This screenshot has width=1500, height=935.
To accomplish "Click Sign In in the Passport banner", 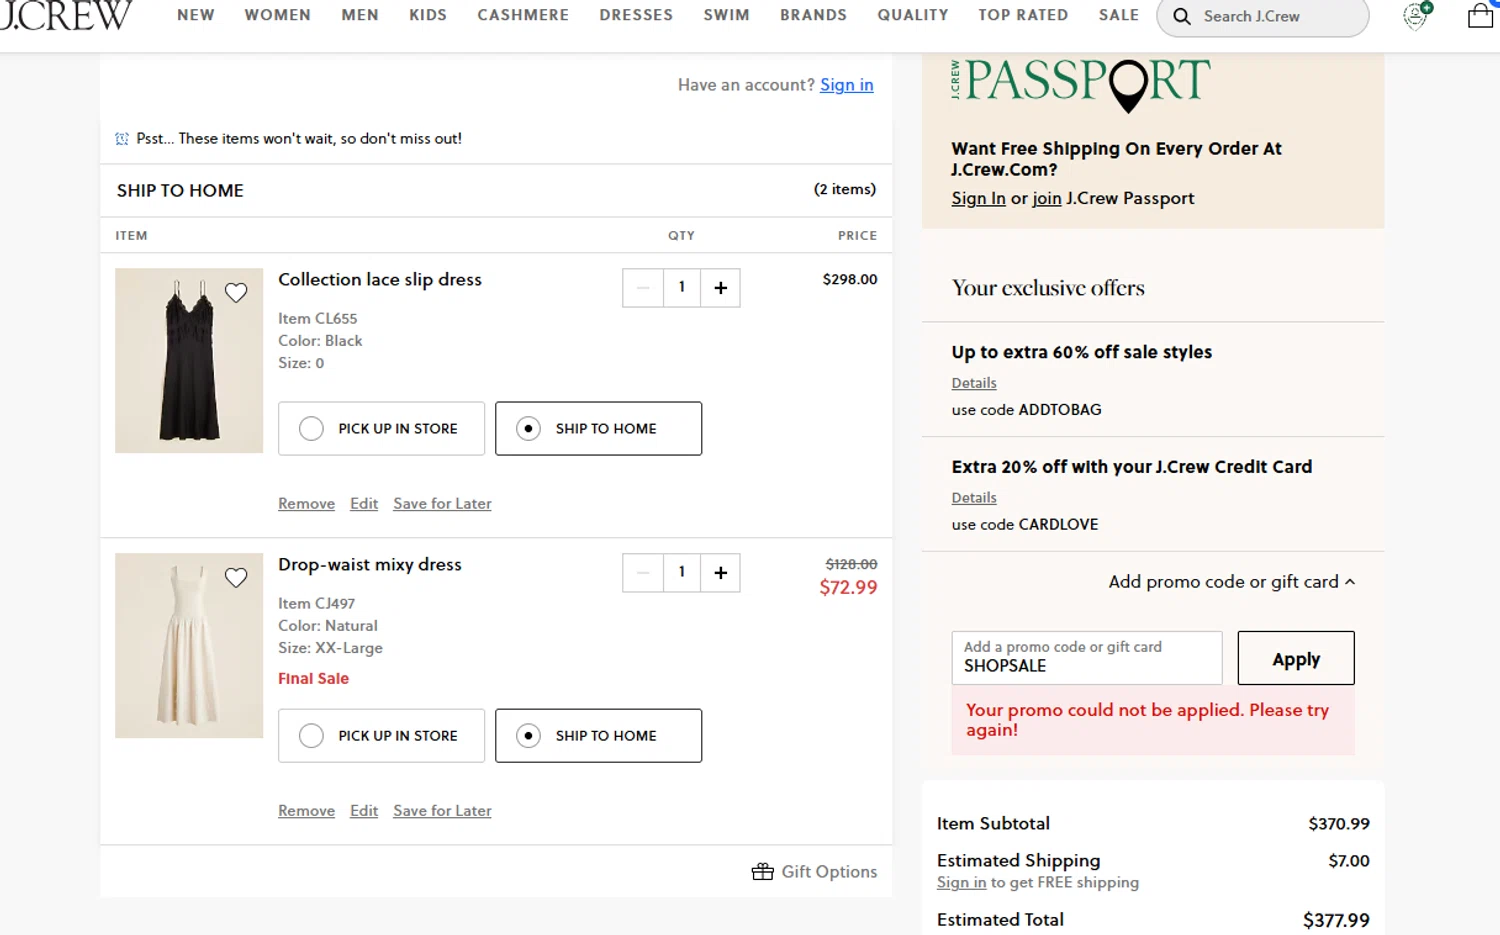I will coord(978,198).
